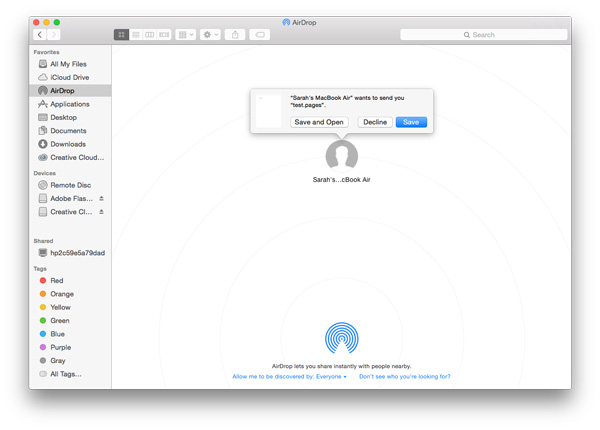Select the Green tag

click(70, 321)
